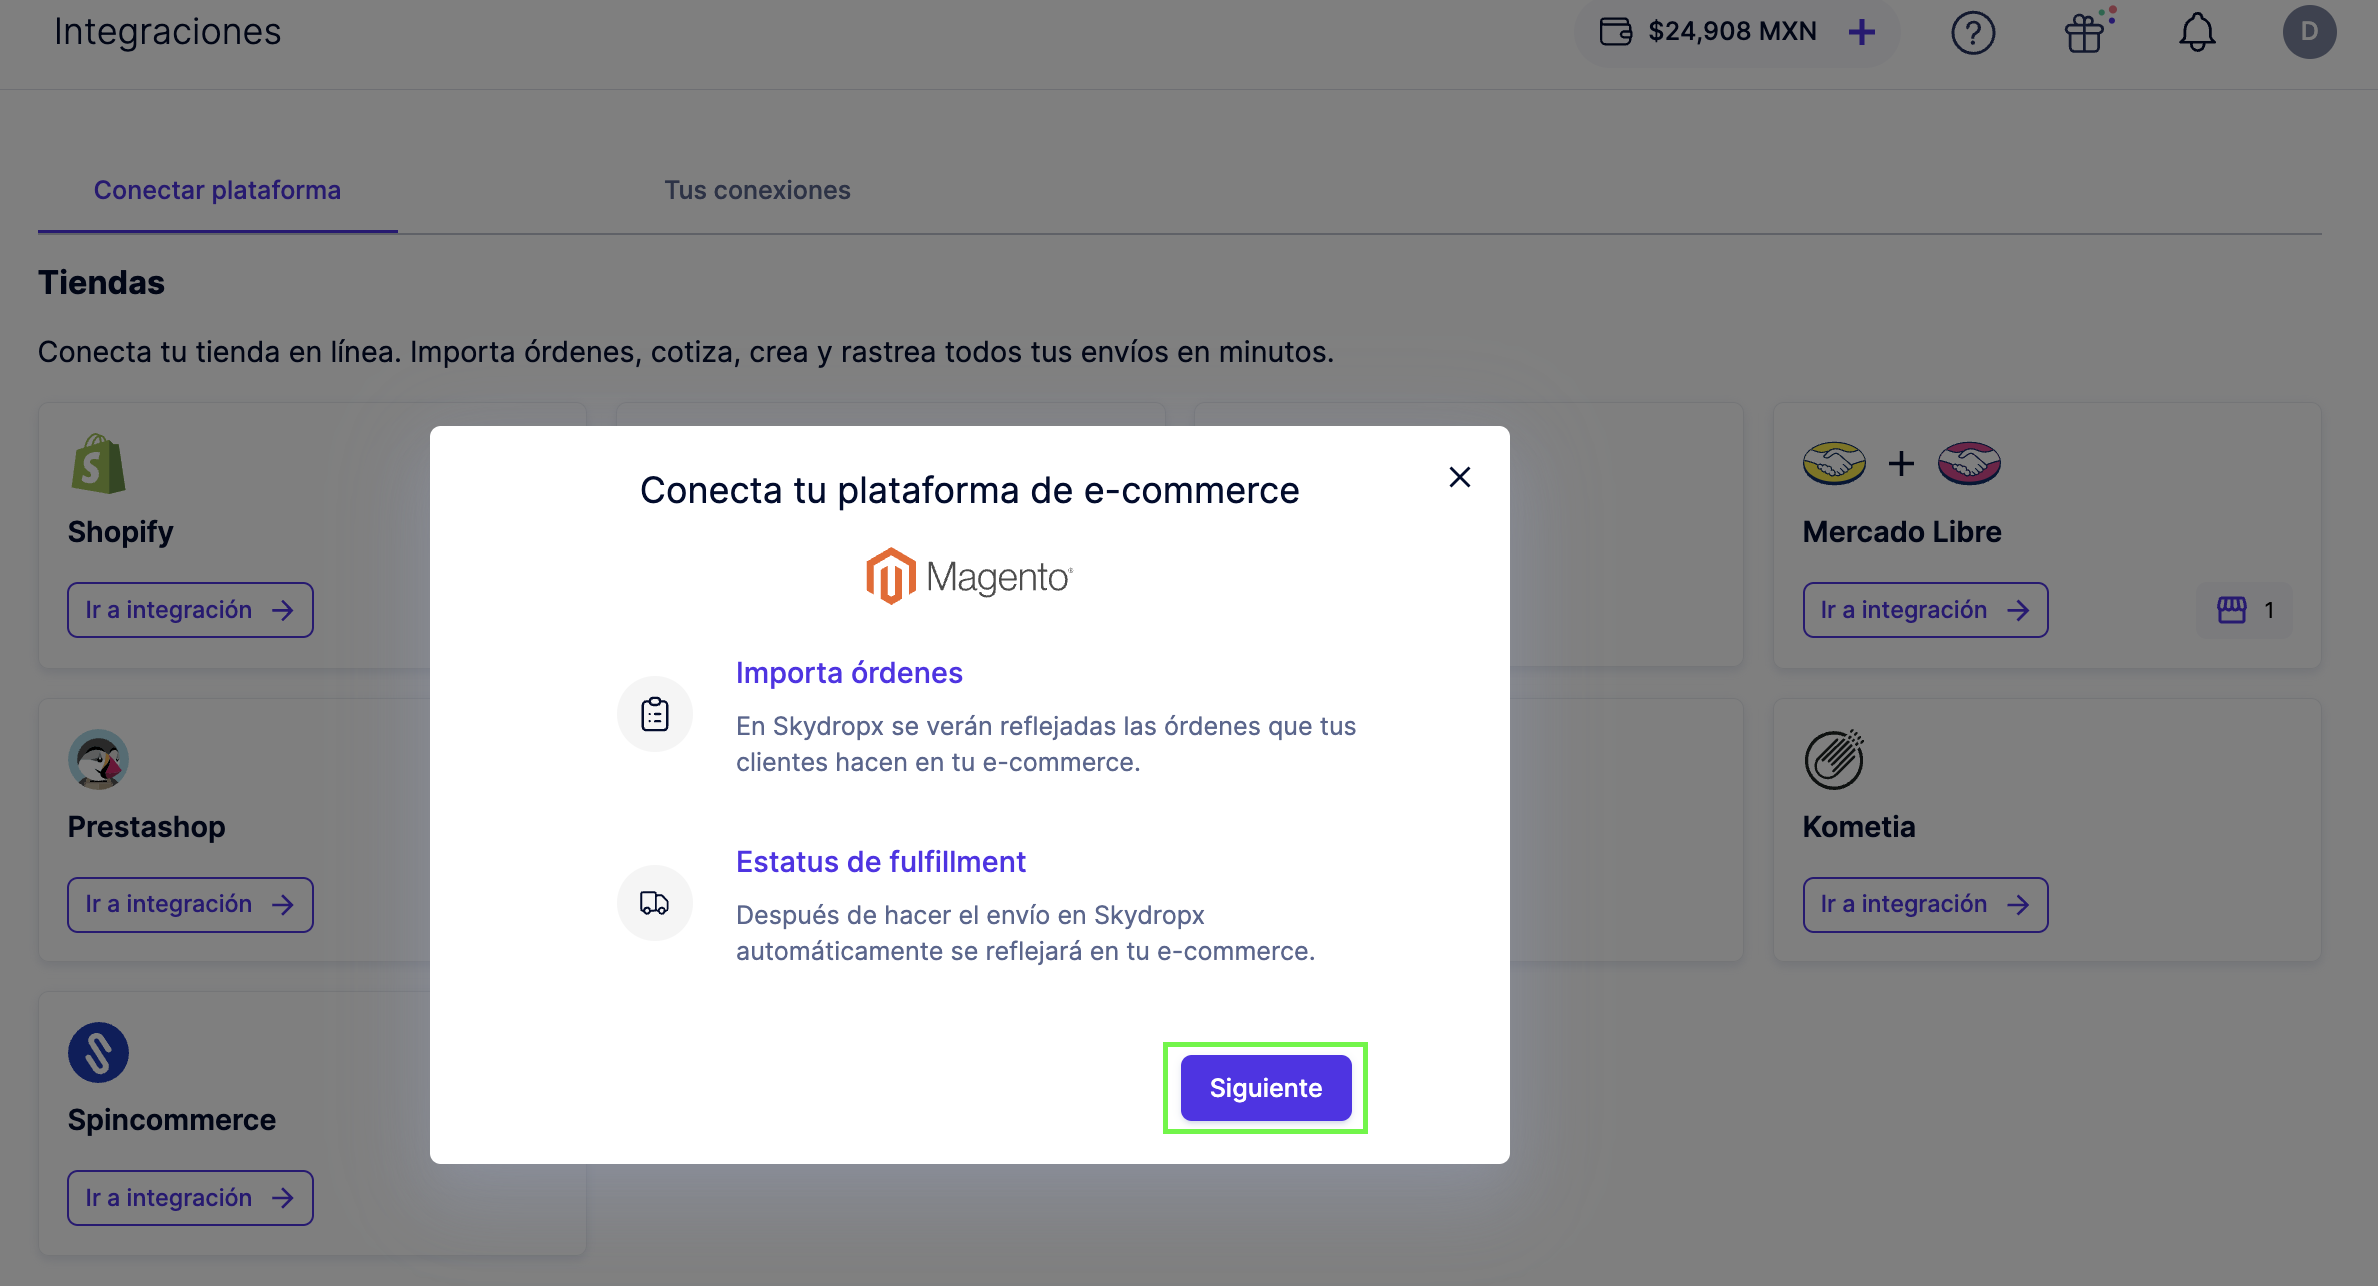Screen dimensions: 2378x1286
Task: Click the Importa órdenes clipboard icon
Action: pos(655,714)
